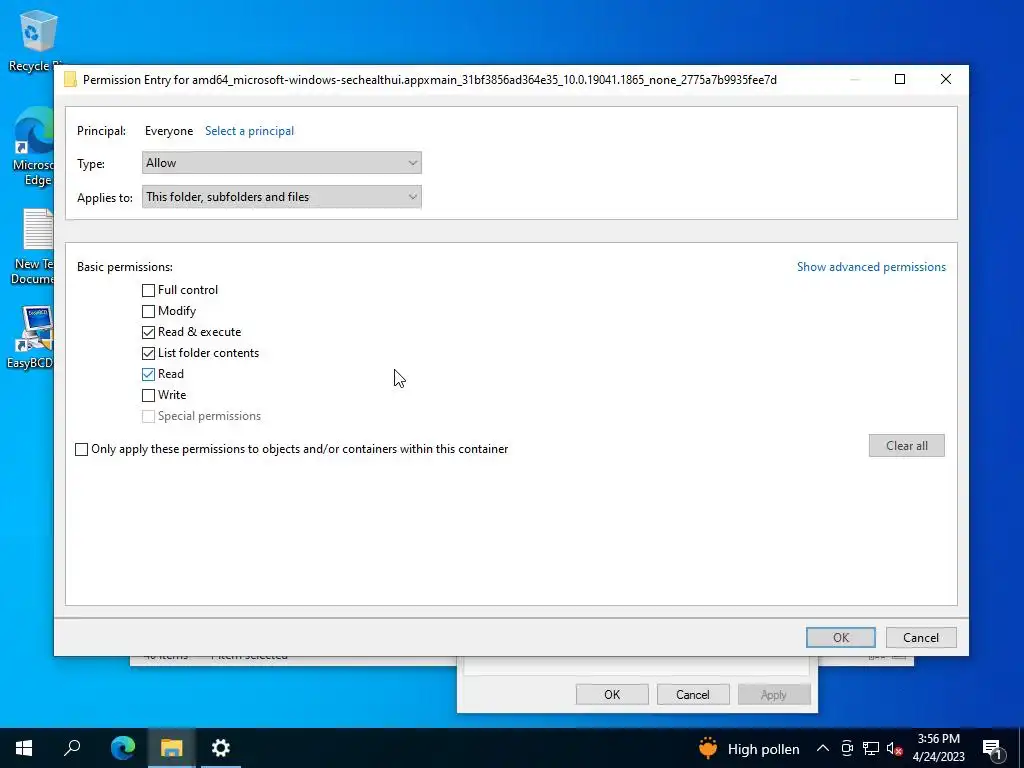Close the Permission Entry window
1024x768 pixels.
[x=946, y=79]
